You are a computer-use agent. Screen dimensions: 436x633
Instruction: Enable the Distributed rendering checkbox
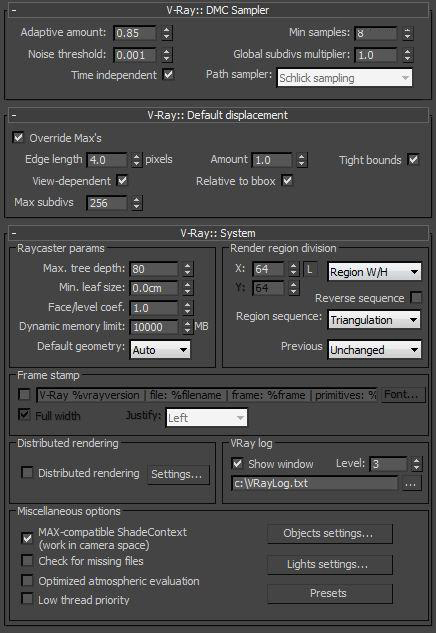pyautogui.click(x=27, y=472)
